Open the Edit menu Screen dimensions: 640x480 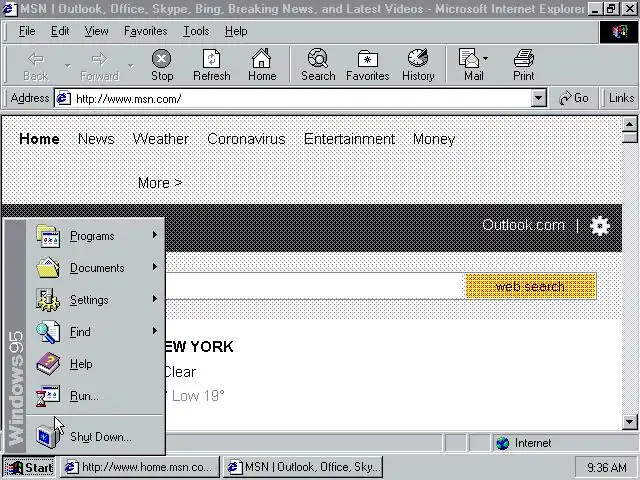coord(60,31)
